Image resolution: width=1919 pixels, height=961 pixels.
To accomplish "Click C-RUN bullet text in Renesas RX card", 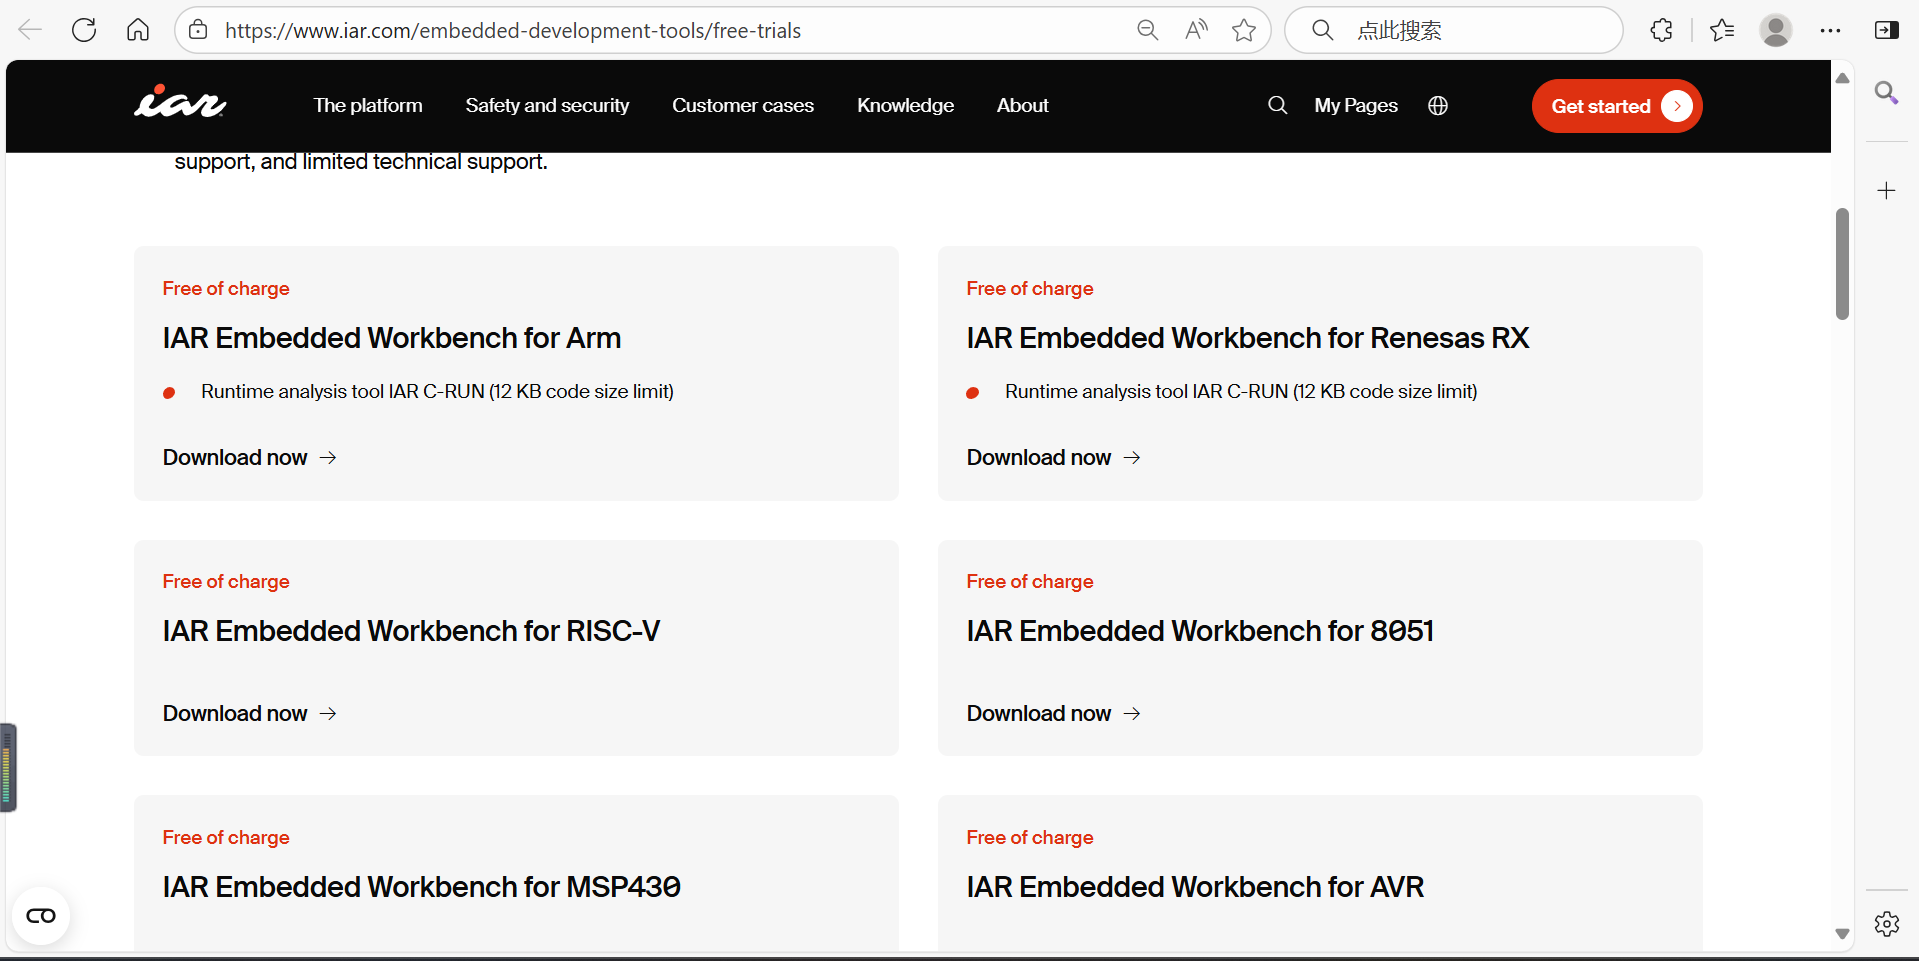I will [1241, 392].
